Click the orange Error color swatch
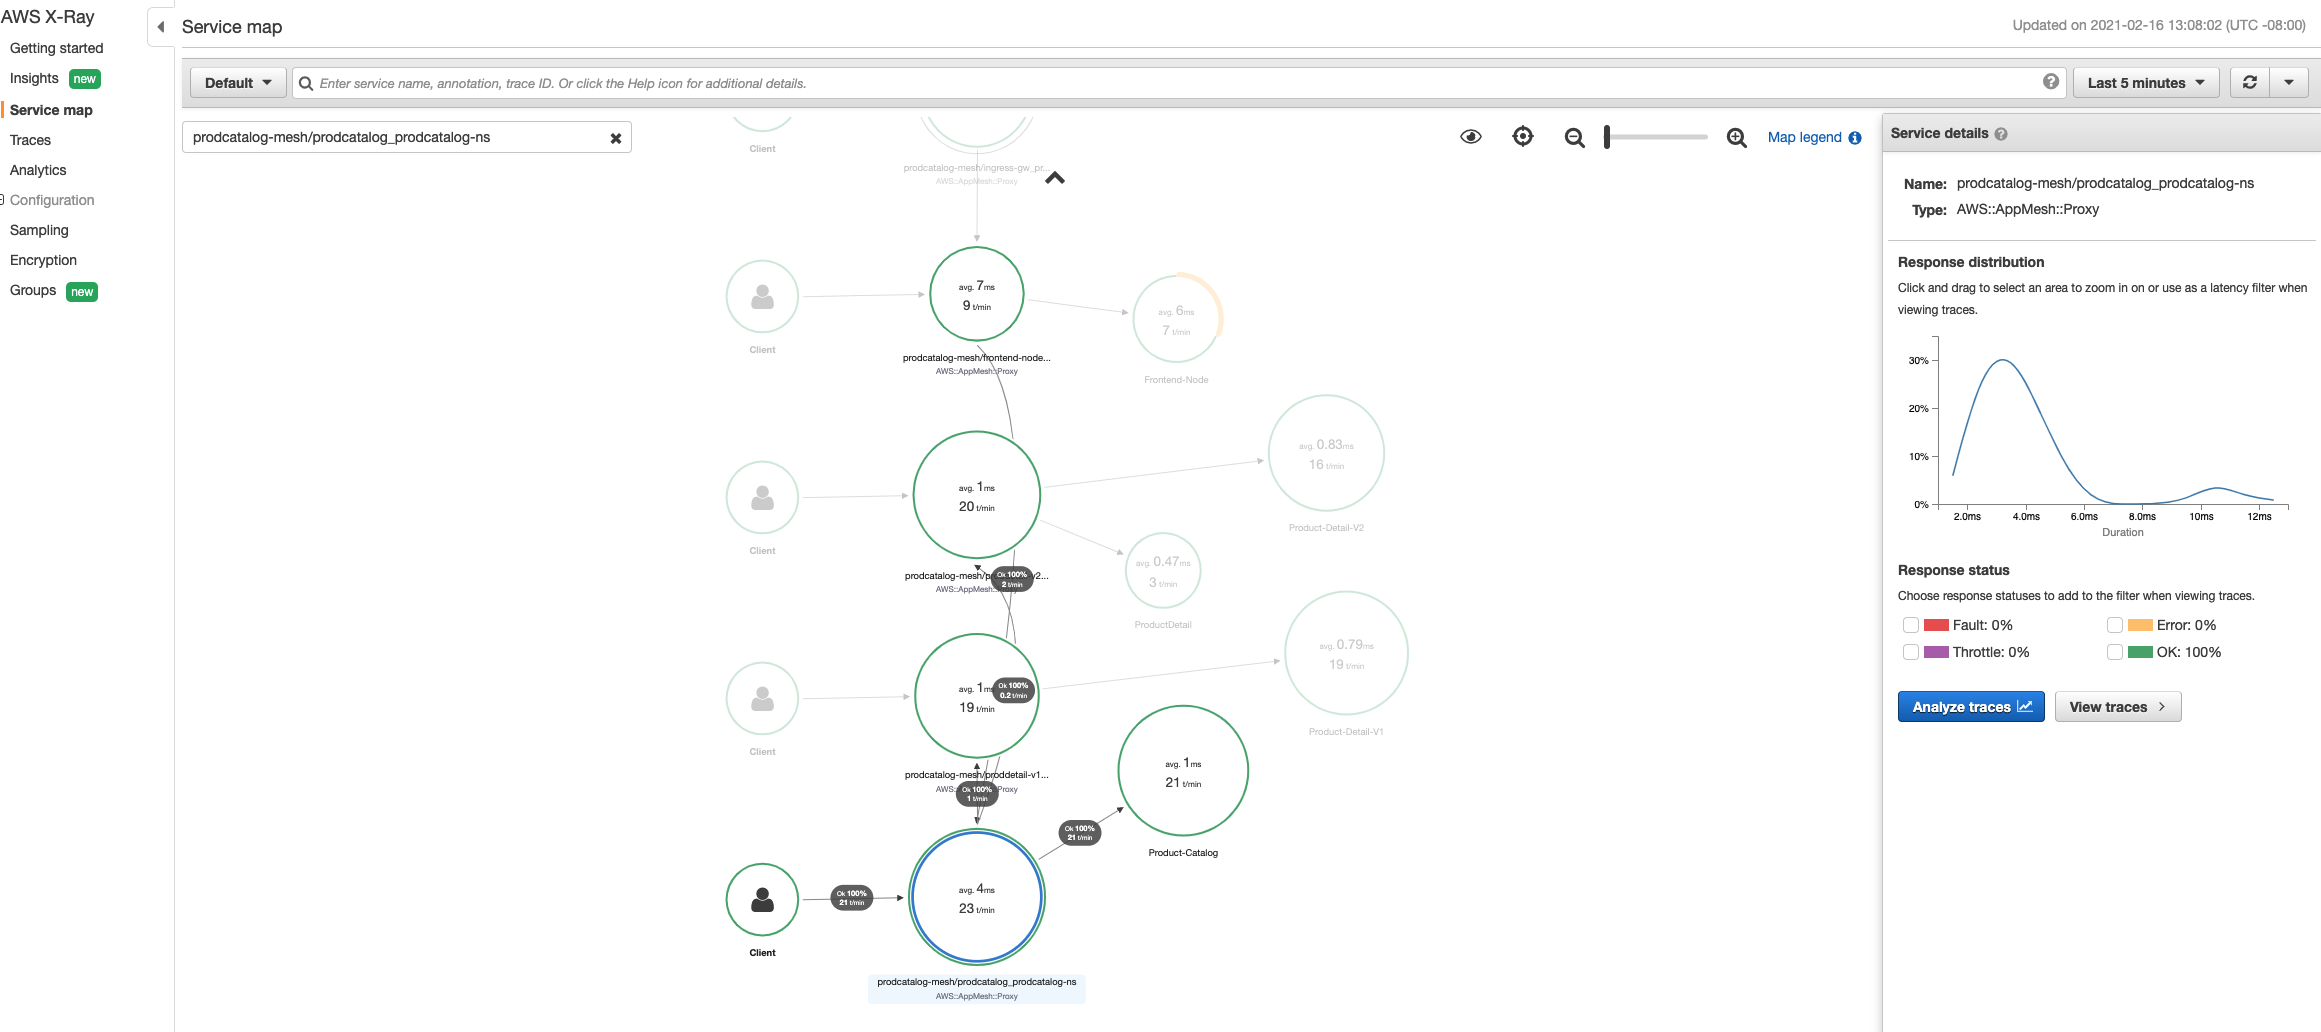 point(2140,625)
